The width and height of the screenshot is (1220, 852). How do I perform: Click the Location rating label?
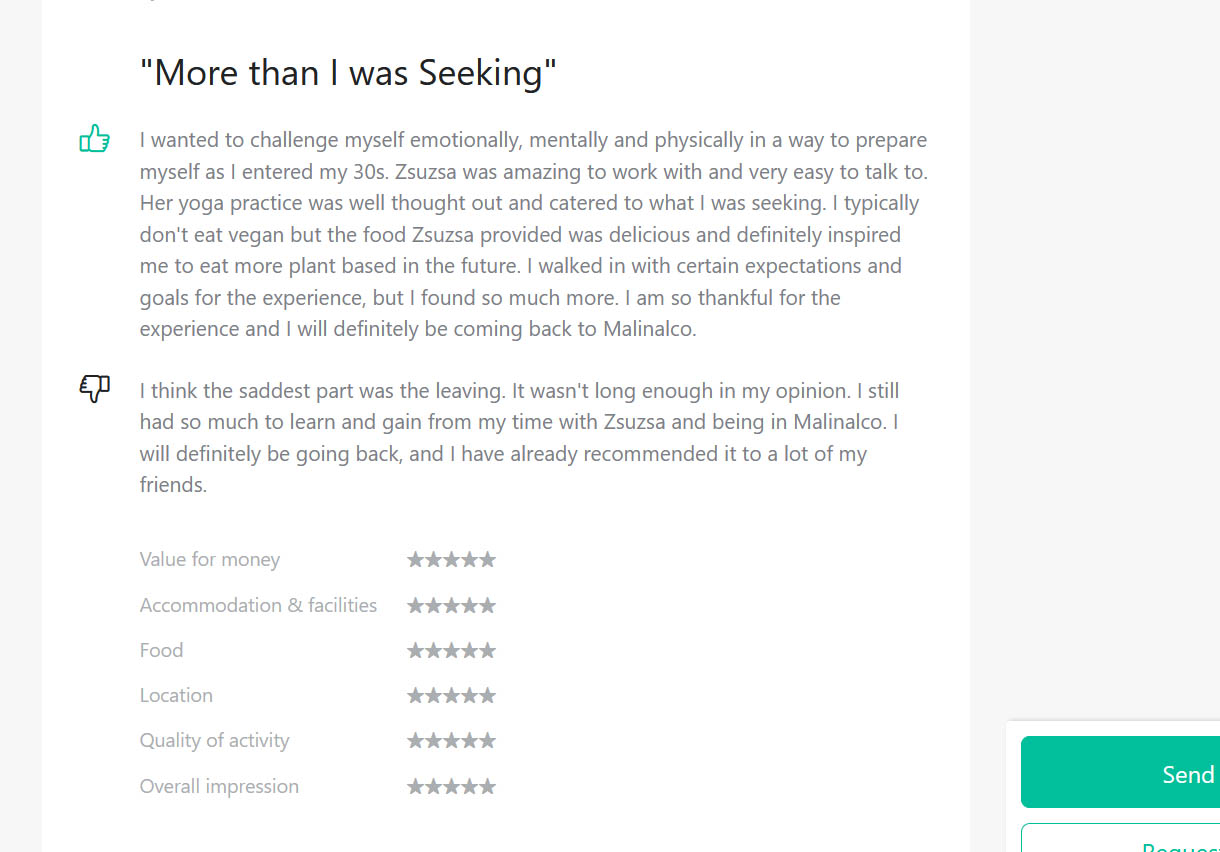click(176, 695)
